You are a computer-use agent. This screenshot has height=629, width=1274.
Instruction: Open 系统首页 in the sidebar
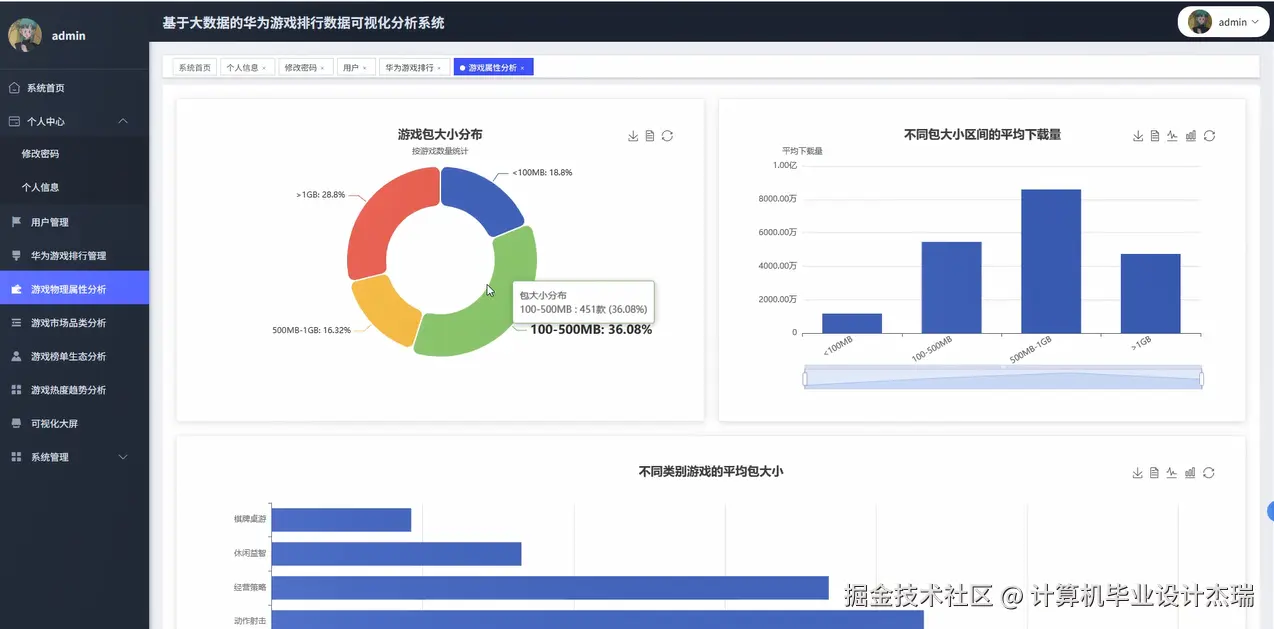(74, 88)
